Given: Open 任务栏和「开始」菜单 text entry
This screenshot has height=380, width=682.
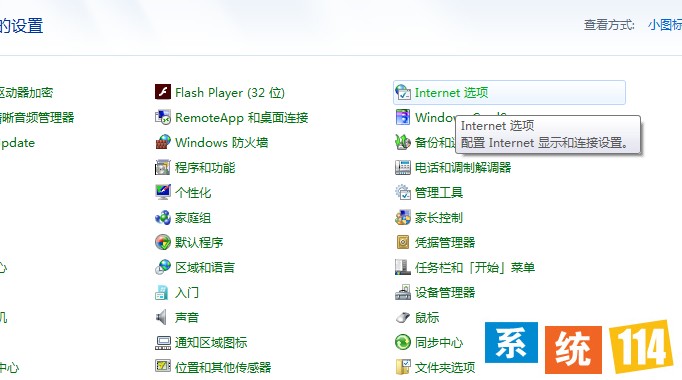Looking at the screenshot, I should [475, 267].
